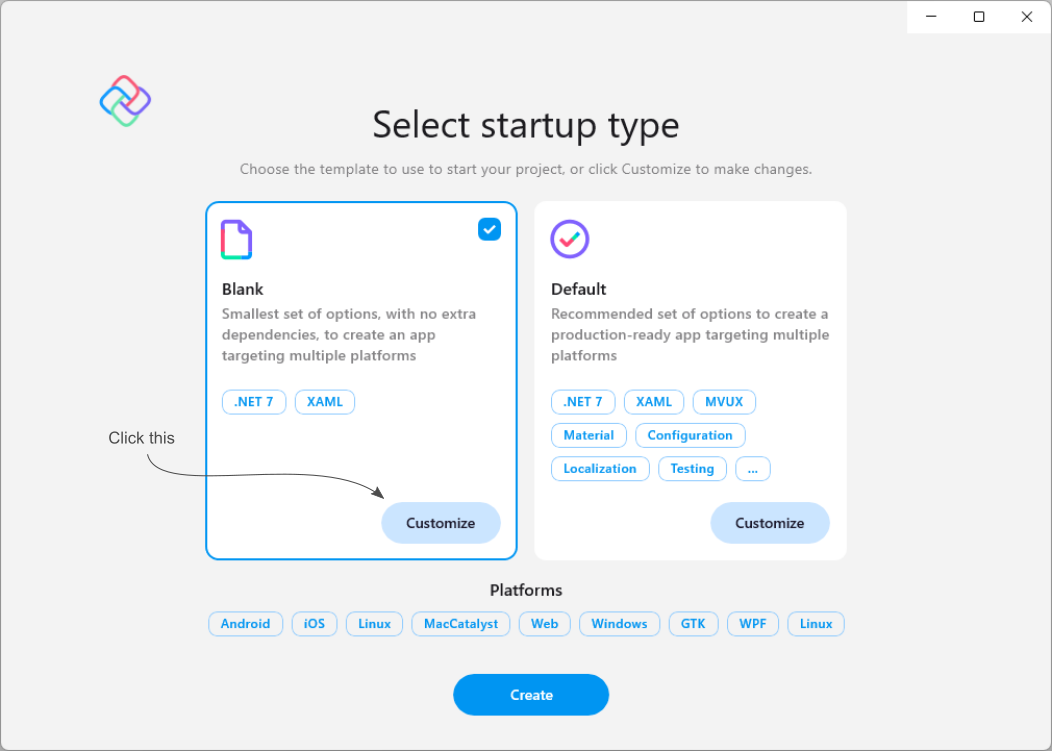Click the MVUX tag in Default card

724,402
